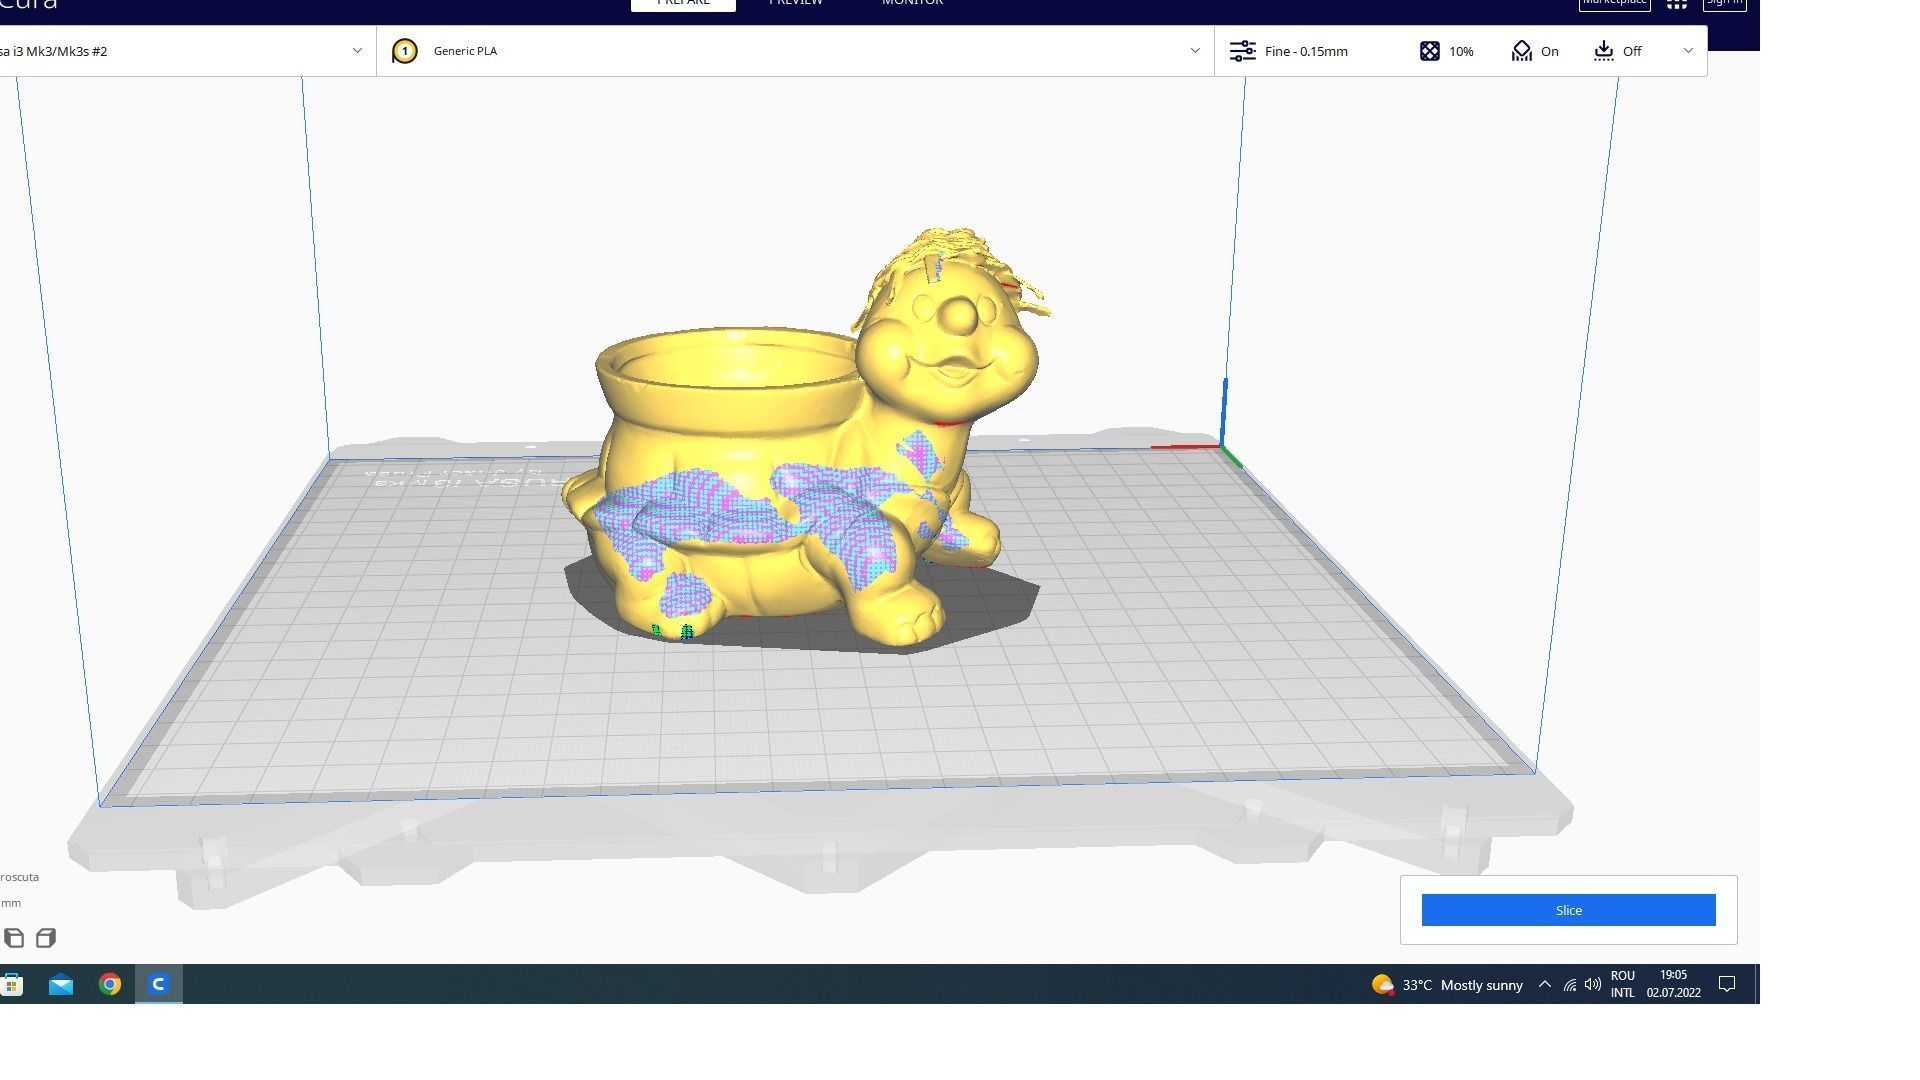Viewport: 1920px width, 1080px height.
Task: Open Google Chrome from the taskbar
Action: tap(110, 985)
